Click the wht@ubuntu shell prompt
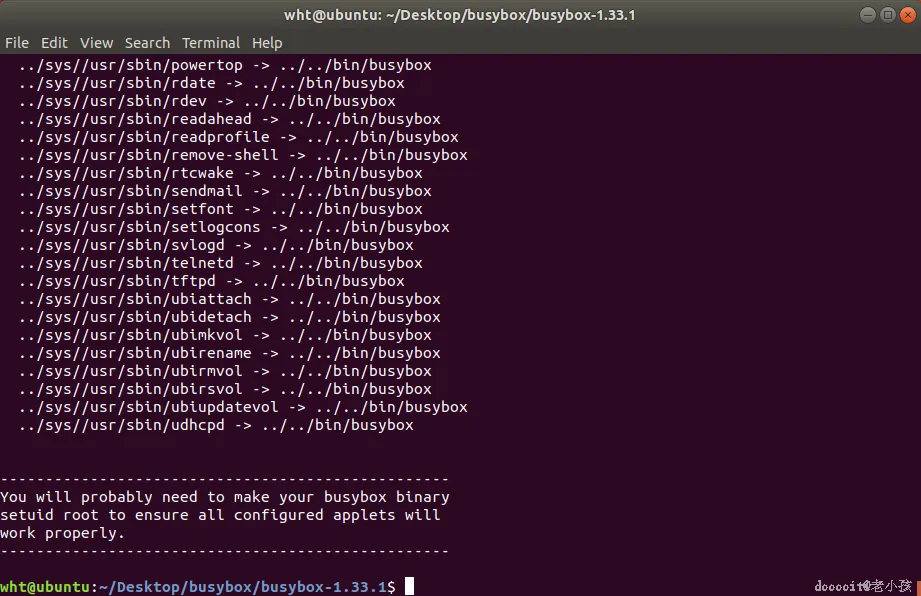Image resolution: width=921 pixels, height=596 pixels. click(x=198, y=587)
